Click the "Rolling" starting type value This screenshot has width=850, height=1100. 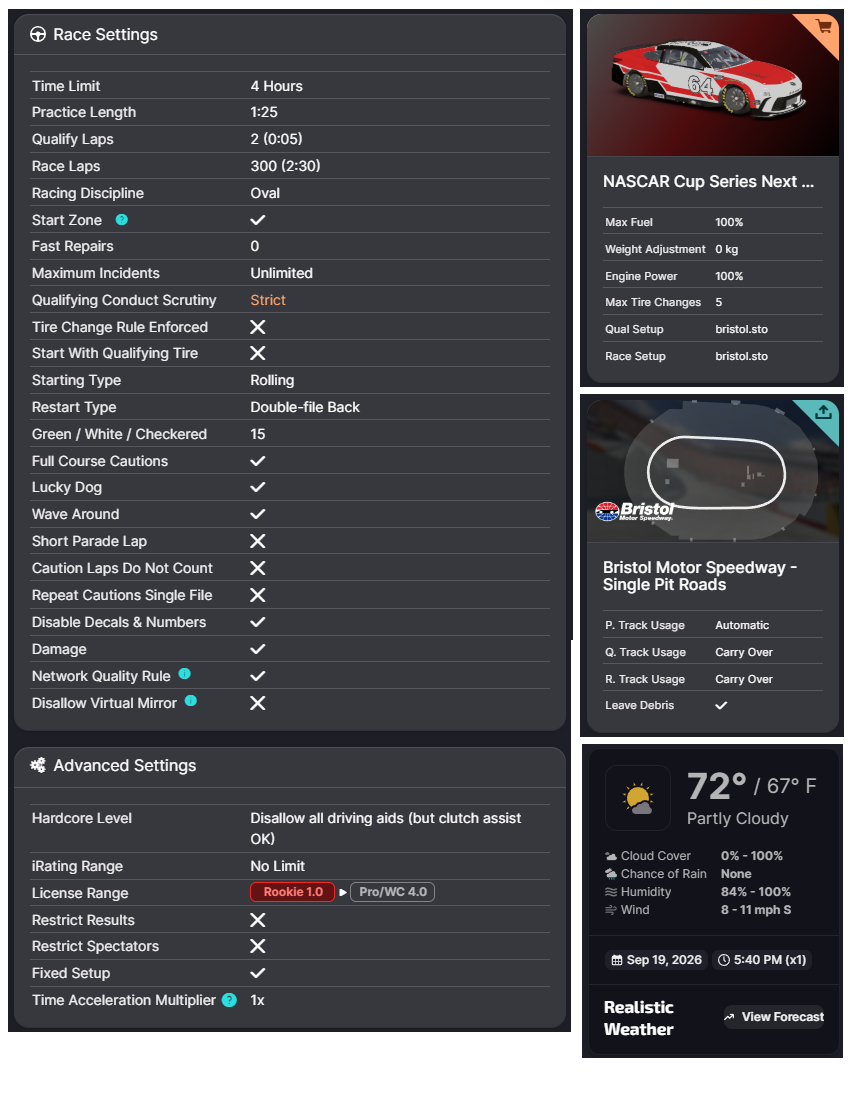(272, 380)
